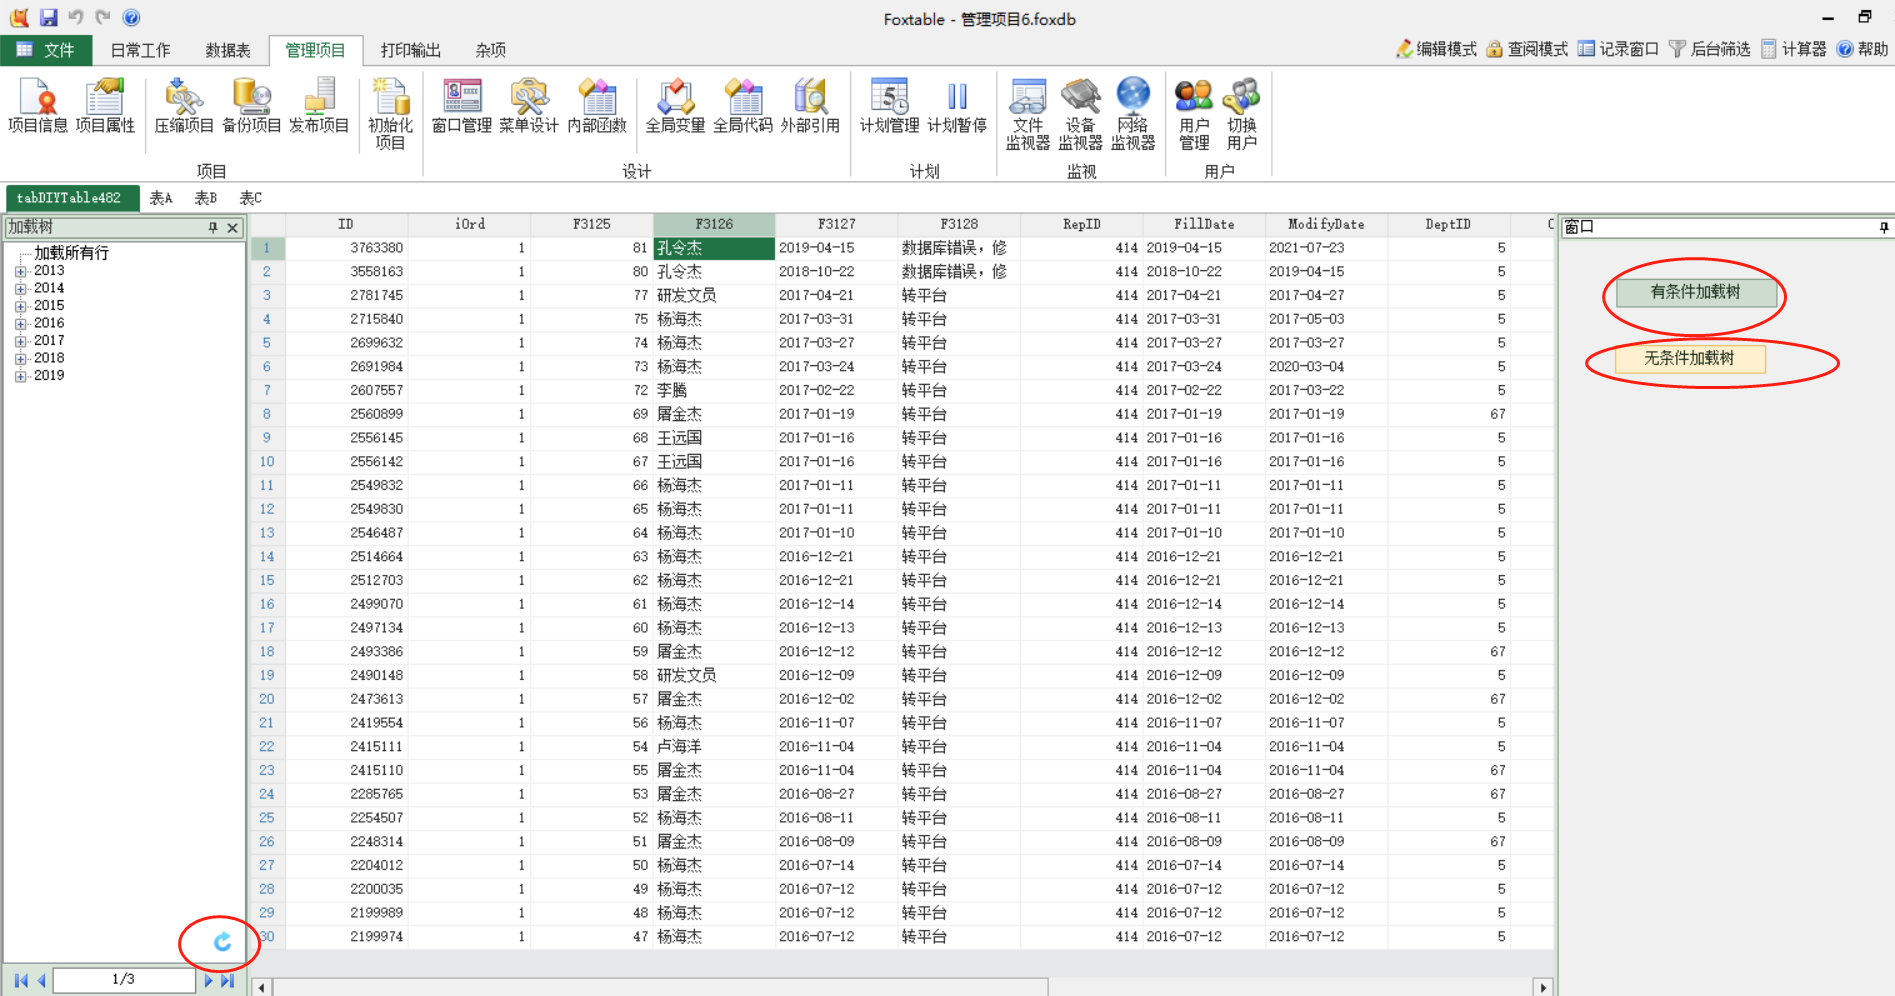This screenshot has width=1895, height=996.
Task: Toggle 查阅模式 view mode
Action: click(x=1527, y=49)
